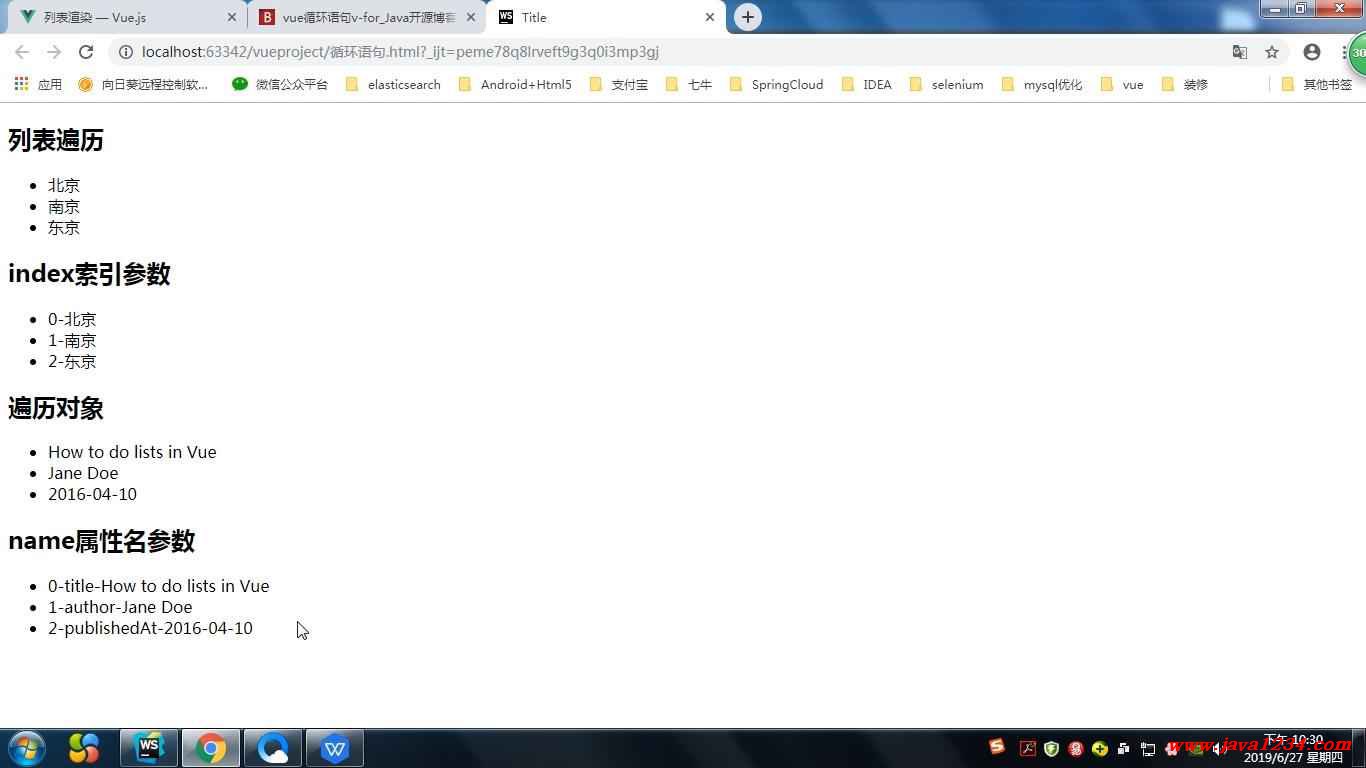The height and width of the screenshot is (768, 1366).
Task: Open the 应用 apps shortcut
Action: (38, 84)
